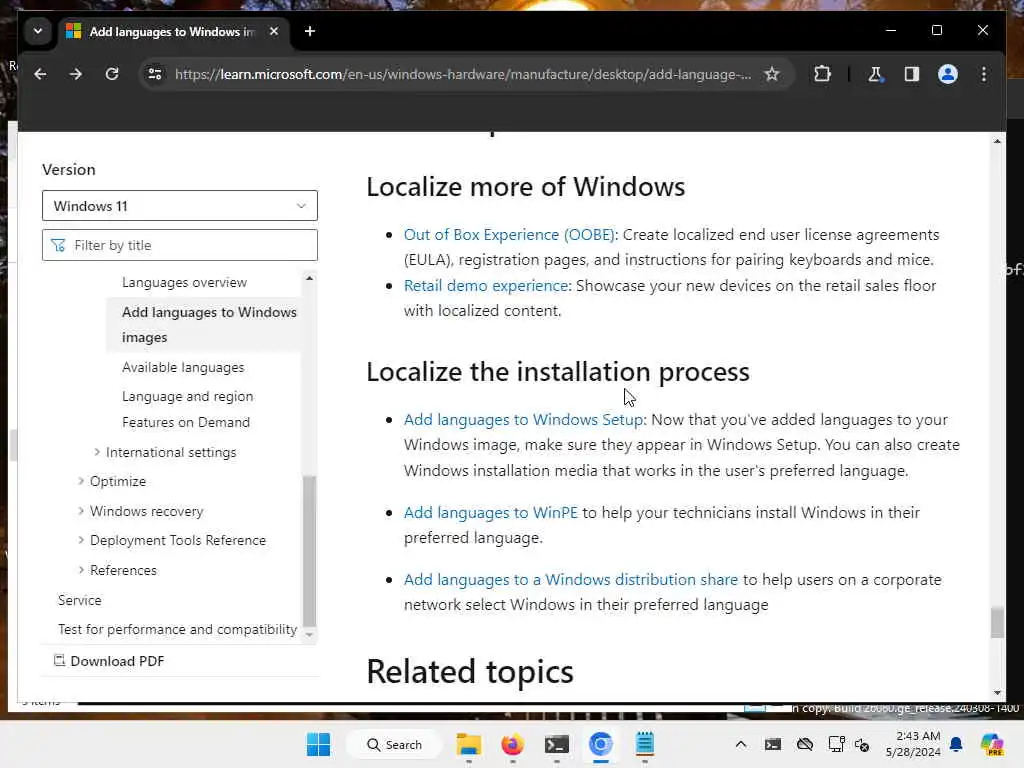
Task: Open Terminal from the taskbar
Action: [556, 744]
